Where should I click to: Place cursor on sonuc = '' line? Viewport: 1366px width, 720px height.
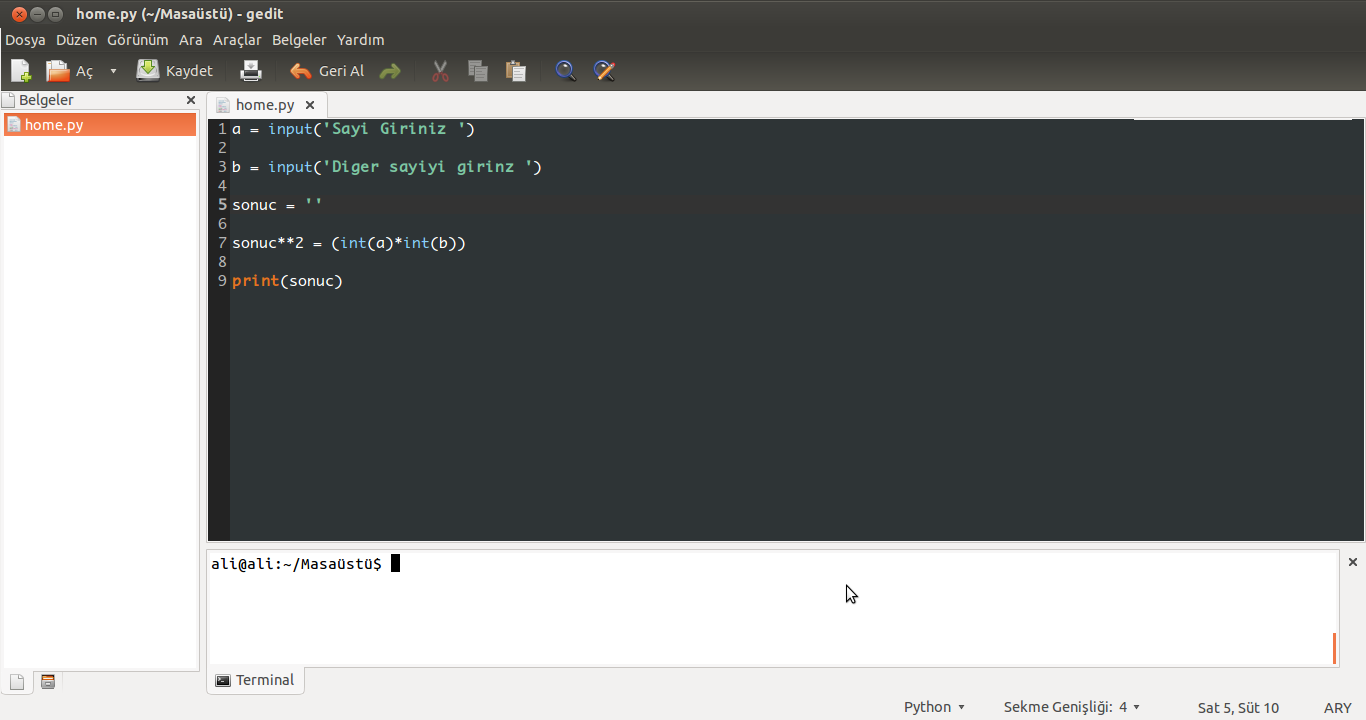pyautogui.click(x=277, y=205)
